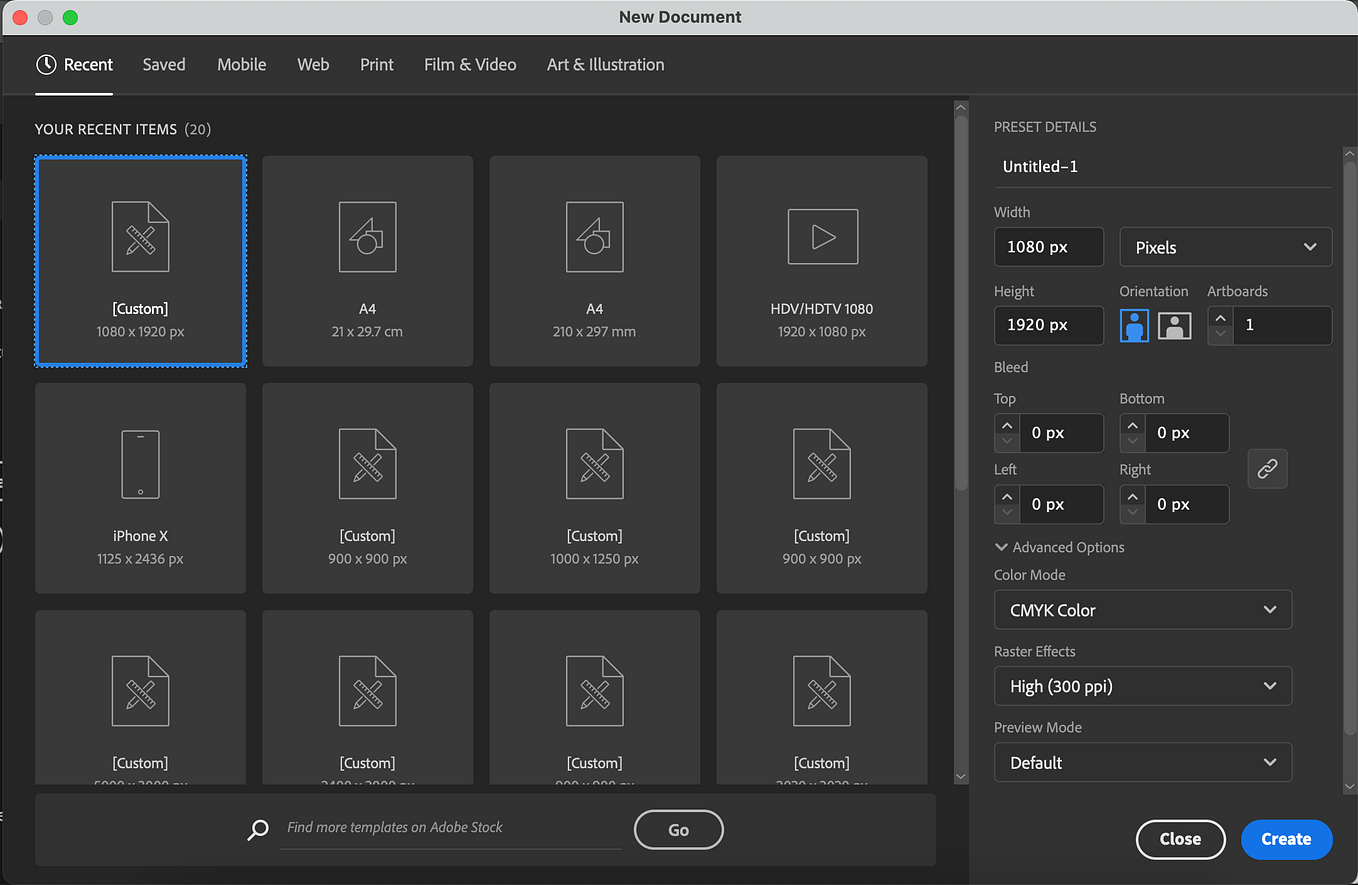1358x885 pixels.
Task: Click the clock icon beside Recent
Action: 46,64
